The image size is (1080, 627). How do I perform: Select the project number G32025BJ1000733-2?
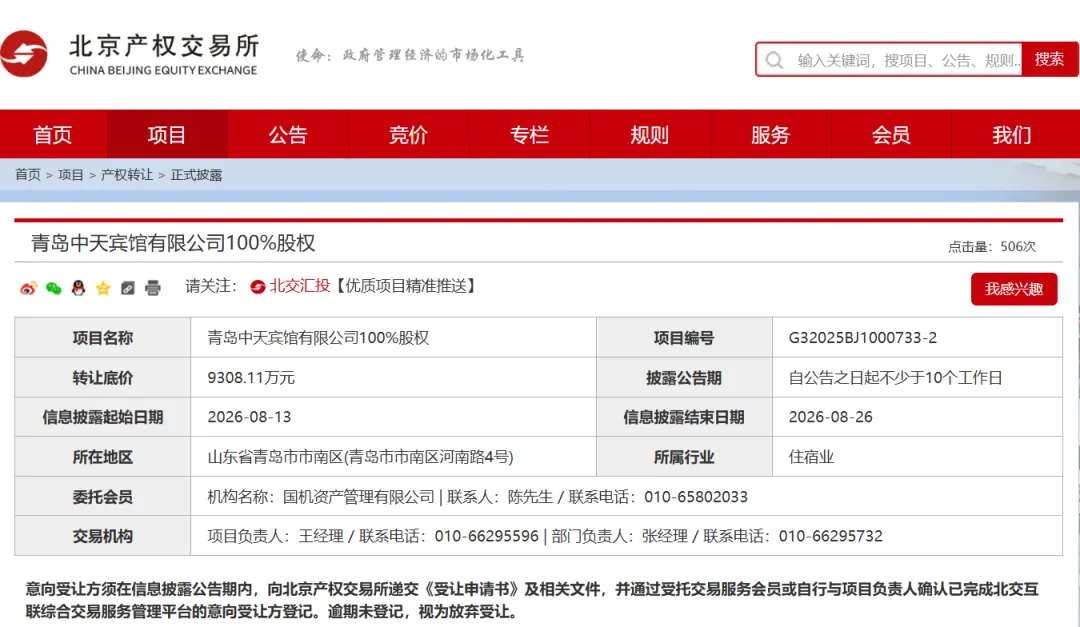(862, 338)
